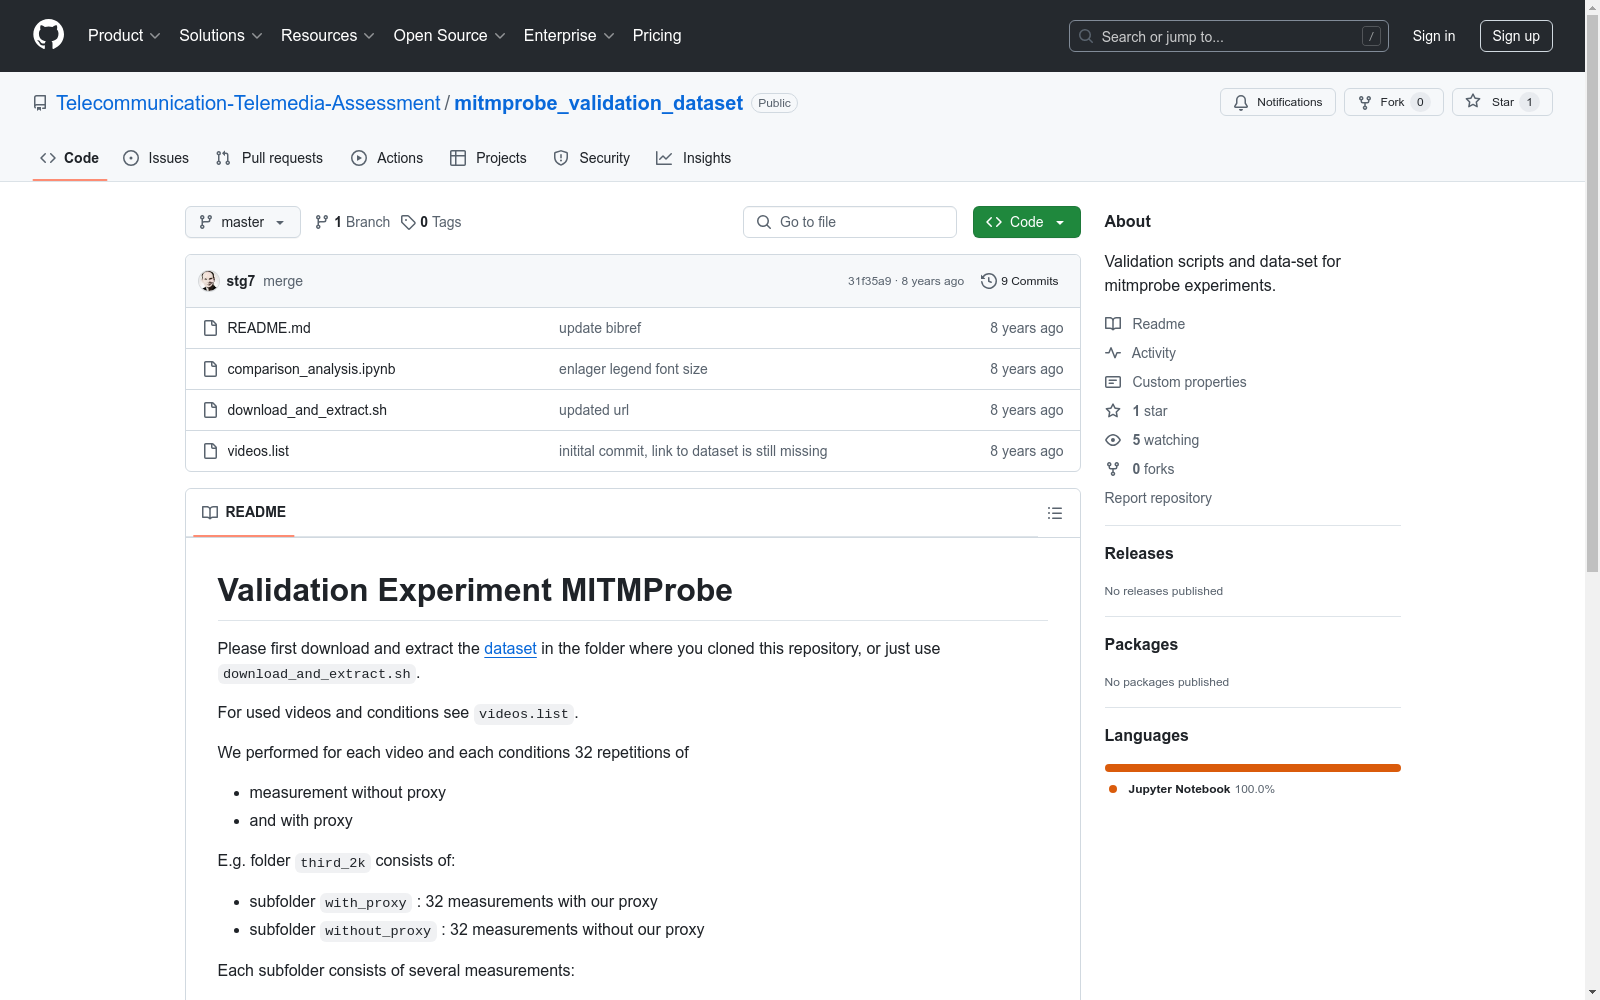Open the README outline list icon

tap(1055, 513)
